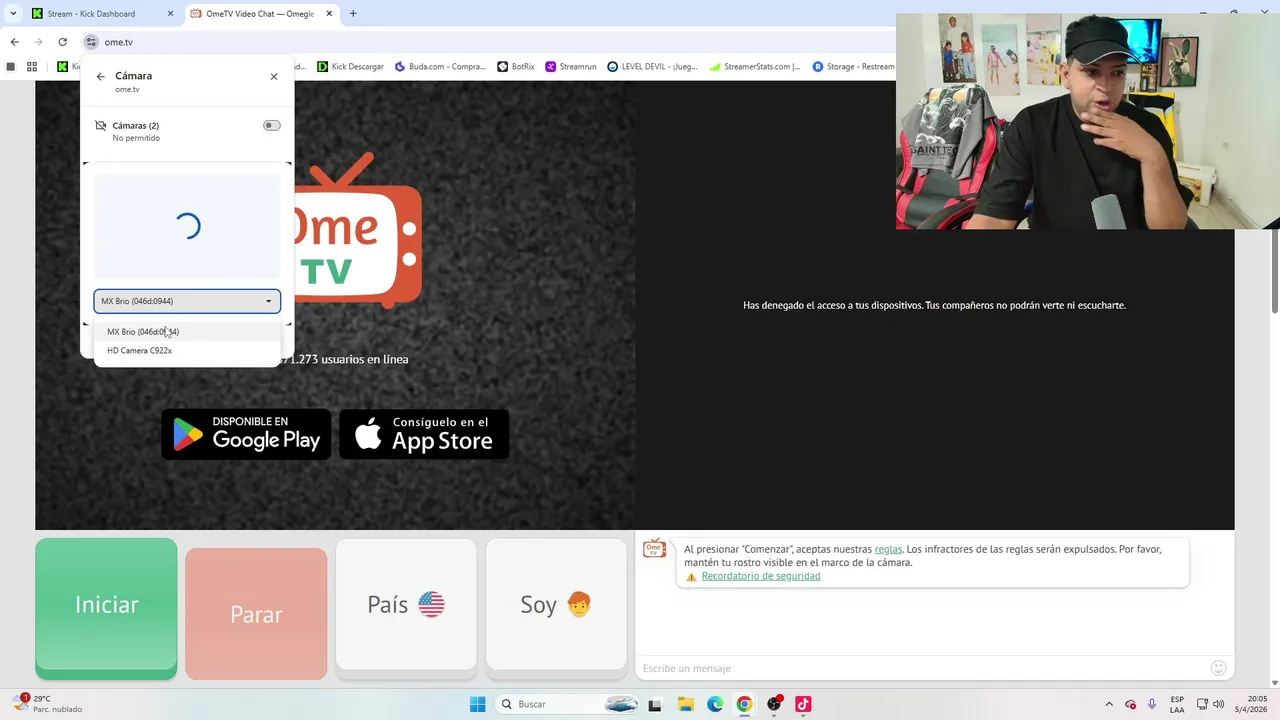Open weather widget showing 29°C
The width and height of the screenshot is (1280, 720).
pyautogui.click(x=48, y=704)
